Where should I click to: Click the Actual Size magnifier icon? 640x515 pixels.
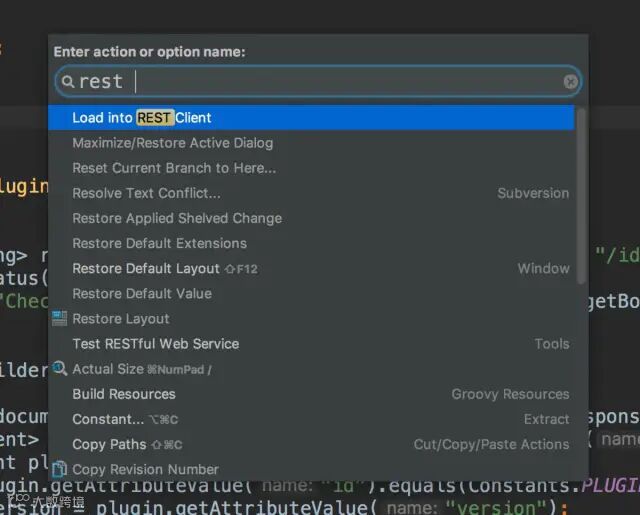coord(60,368)
